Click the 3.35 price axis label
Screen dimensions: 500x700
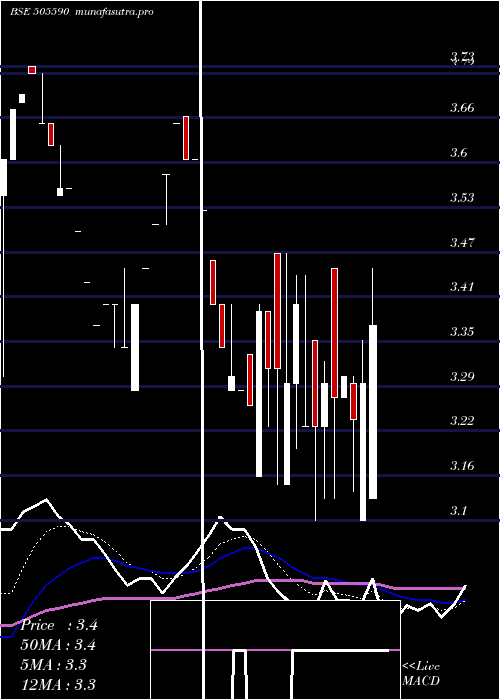click(x=462, y=332)
